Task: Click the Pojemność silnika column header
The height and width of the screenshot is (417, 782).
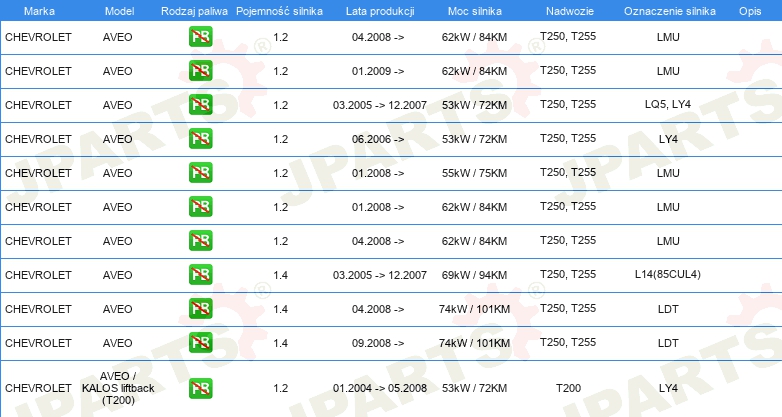Action: (x=280, y=10)
